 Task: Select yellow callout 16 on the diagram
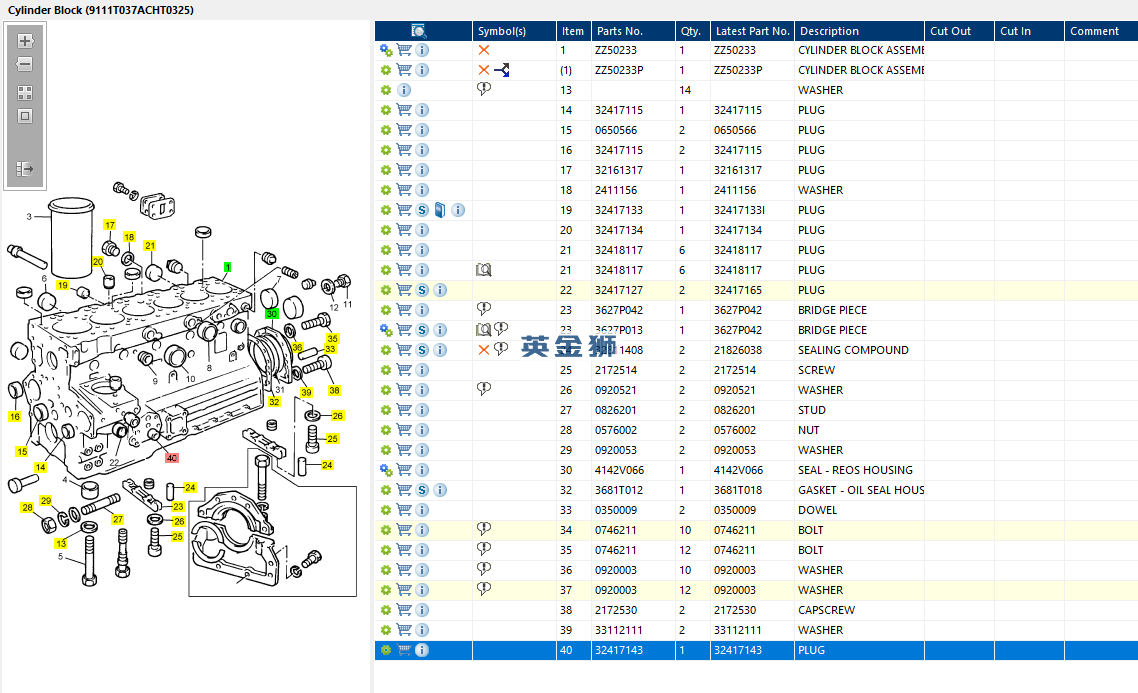[15, 417]
